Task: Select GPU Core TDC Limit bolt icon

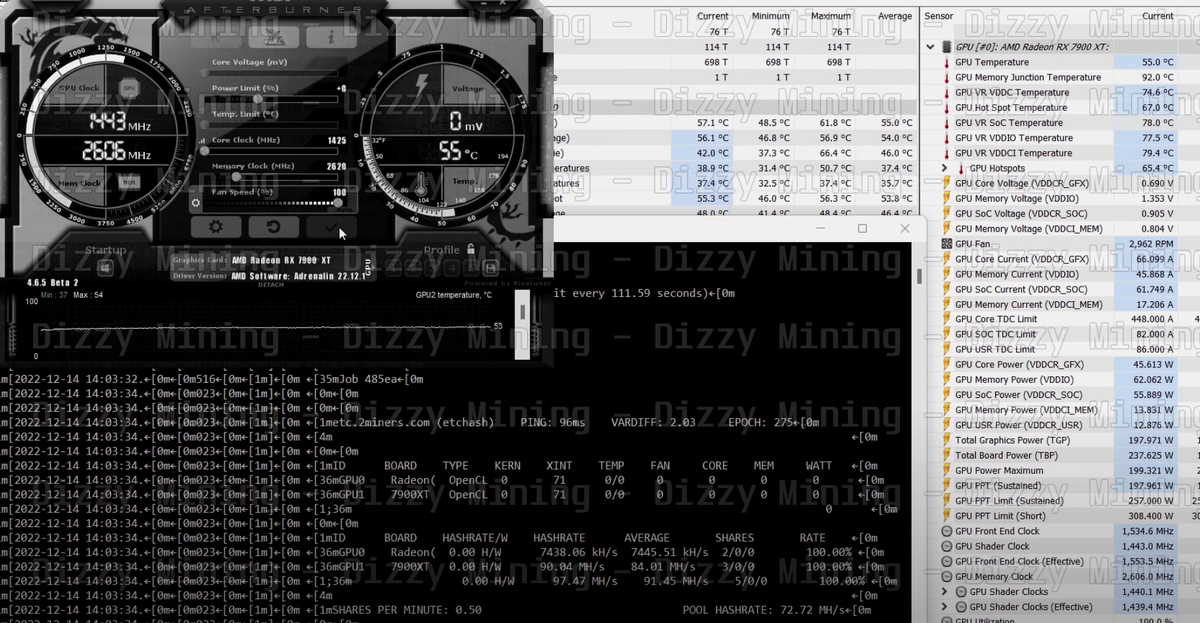Action: 947,319
